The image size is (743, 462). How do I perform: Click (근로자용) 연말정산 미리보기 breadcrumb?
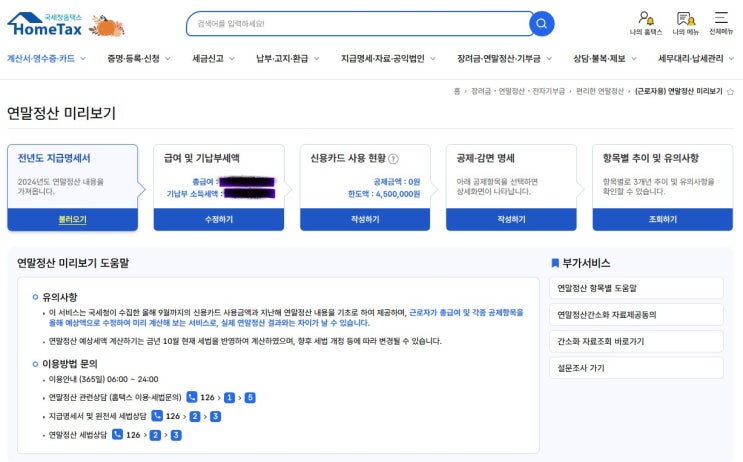pos(679,91)
